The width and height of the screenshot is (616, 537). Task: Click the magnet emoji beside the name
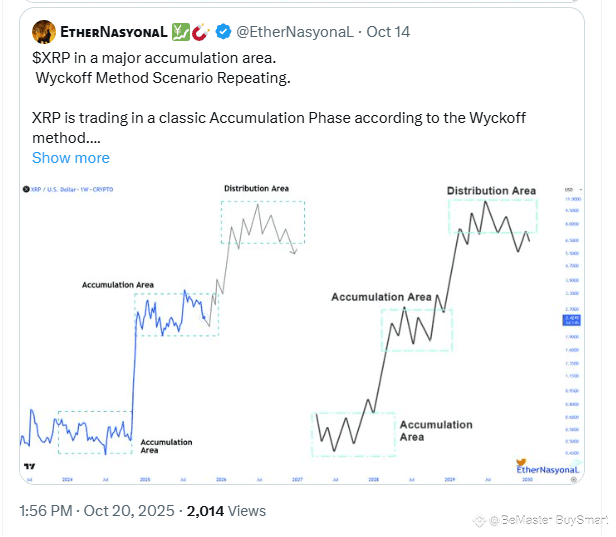point(202,32)
